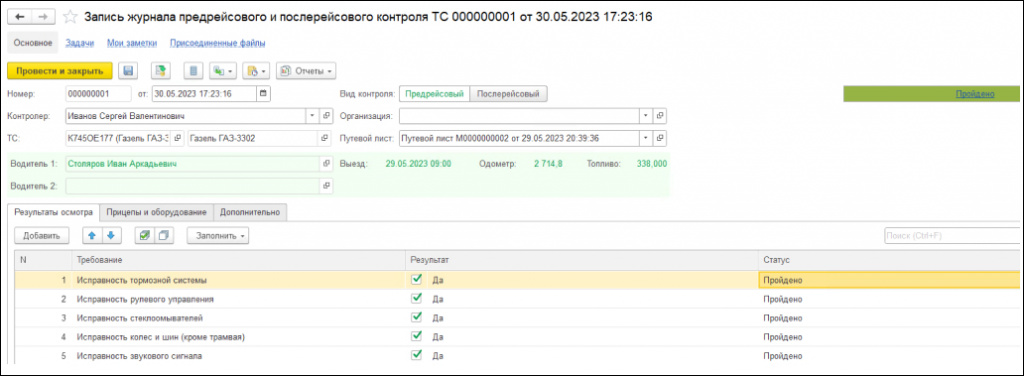Open document movements list icon

pyautogui.click(x=193, y=70)
